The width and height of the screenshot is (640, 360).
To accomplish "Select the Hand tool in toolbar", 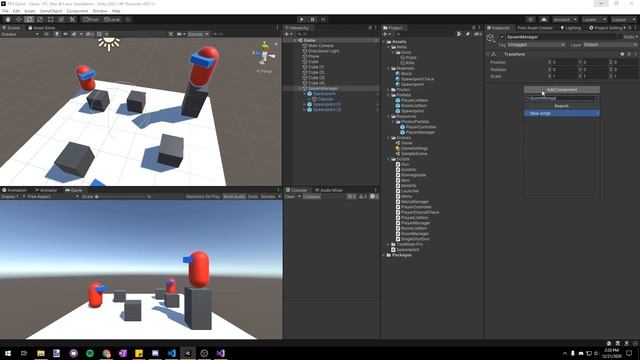I will pyautogui.click(x=8, y=19).
